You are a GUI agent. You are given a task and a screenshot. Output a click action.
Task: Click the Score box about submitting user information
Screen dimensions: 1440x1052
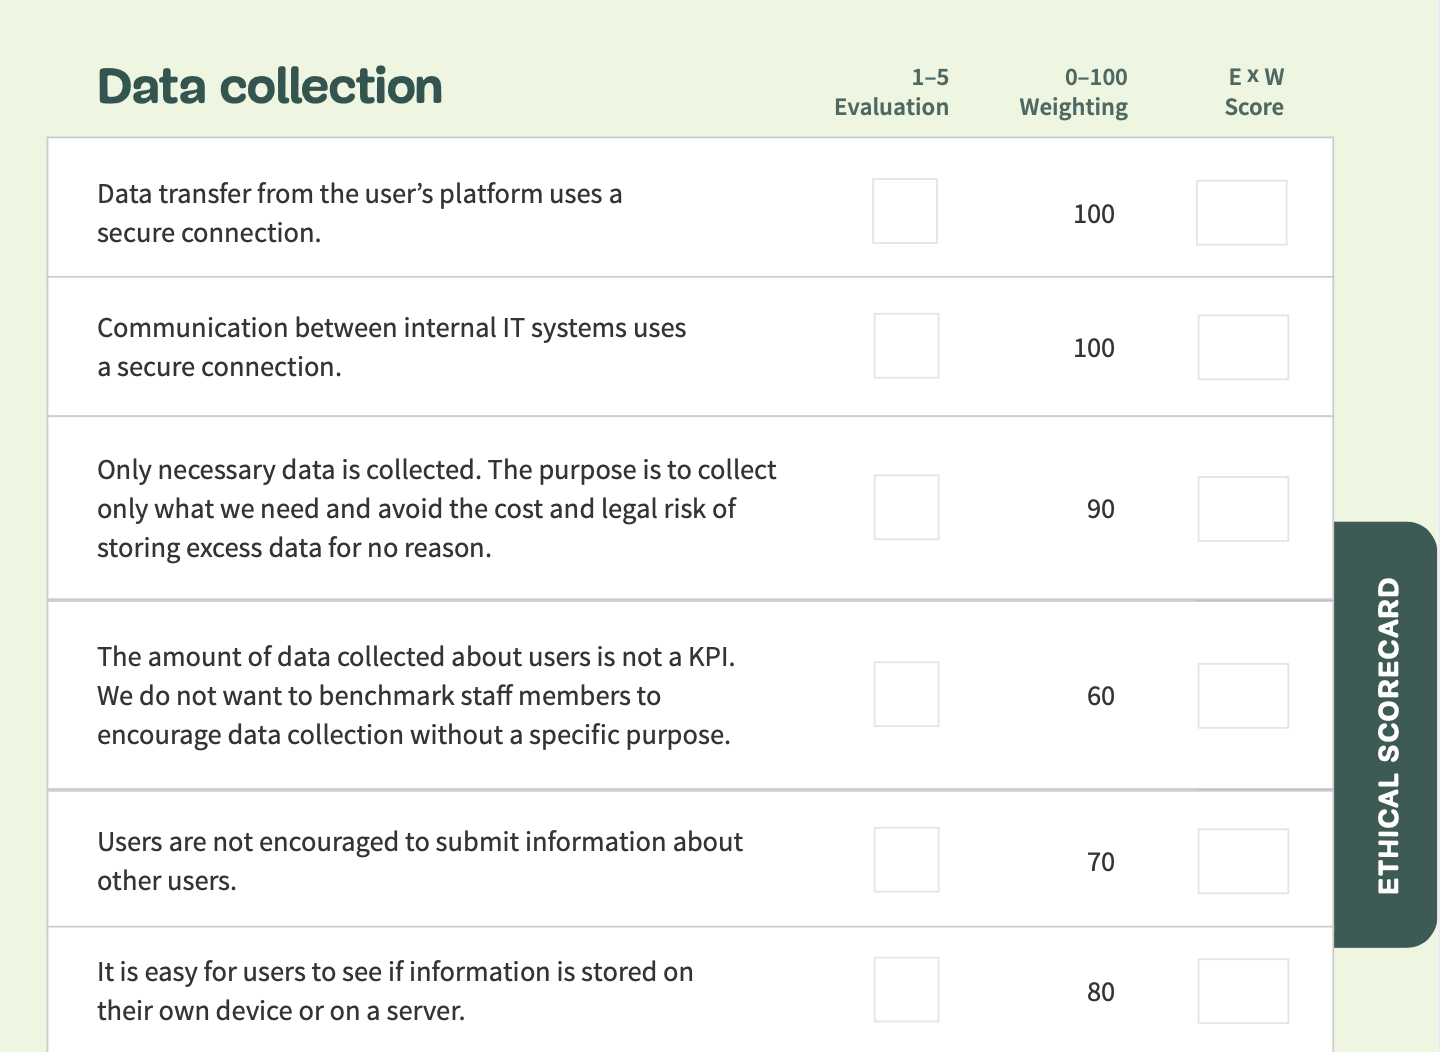click(x=1243, y=859)
